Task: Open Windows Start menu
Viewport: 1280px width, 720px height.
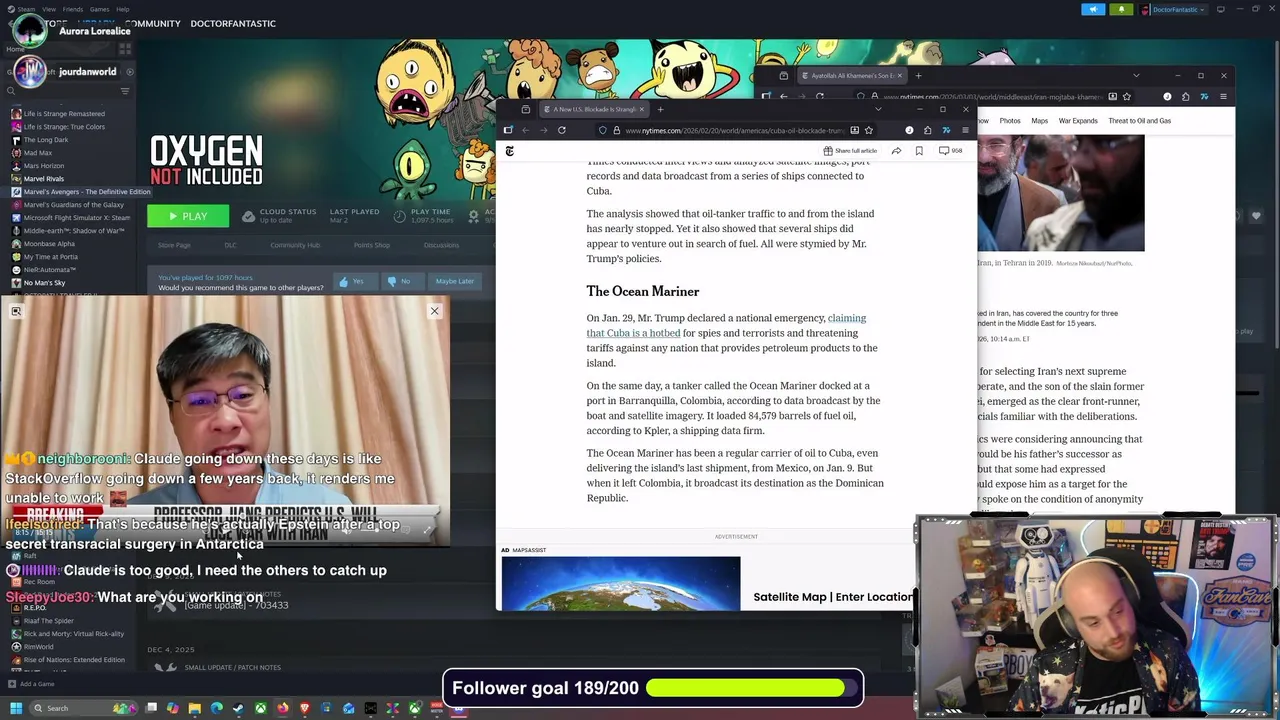Action: click(x=16, y=708)
